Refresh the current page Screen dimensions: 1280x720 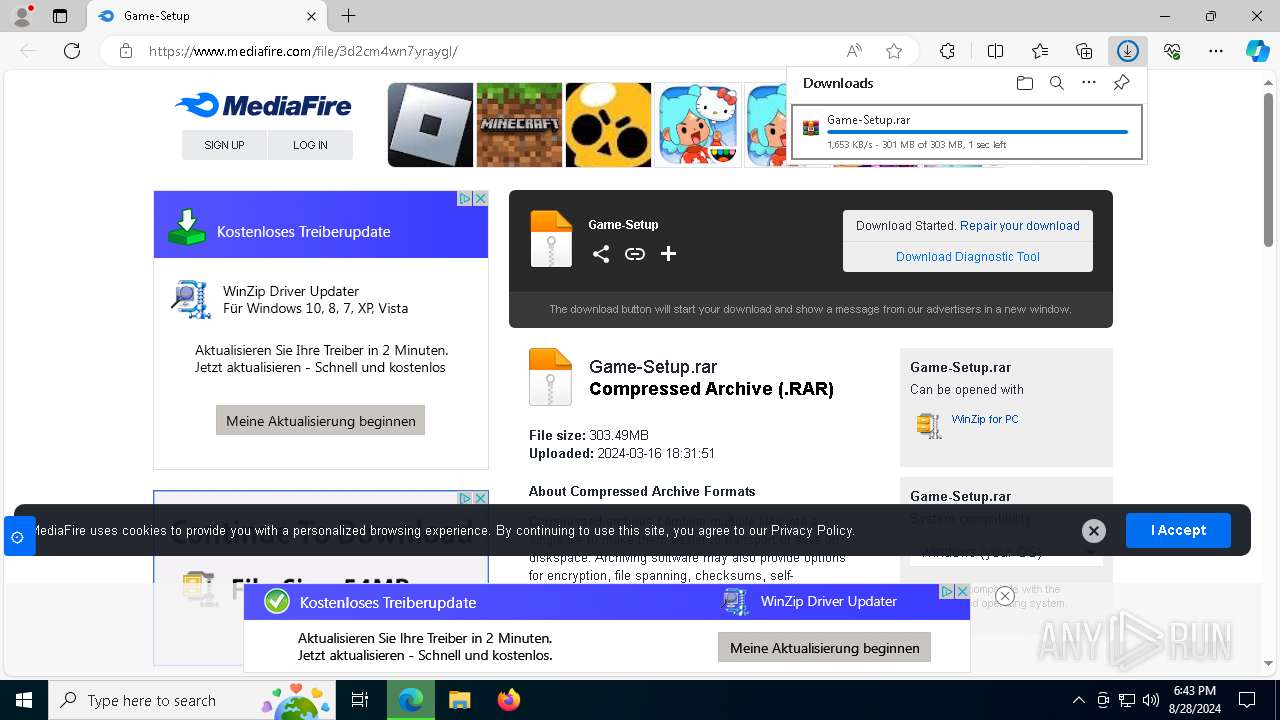[x=72, y=51]
